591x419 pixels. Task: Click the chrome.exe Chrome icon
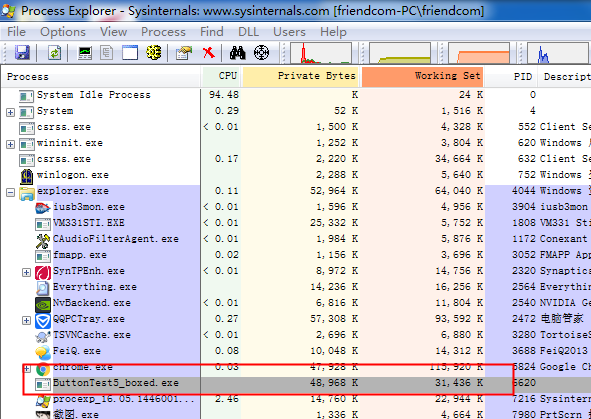coord(43,369)
